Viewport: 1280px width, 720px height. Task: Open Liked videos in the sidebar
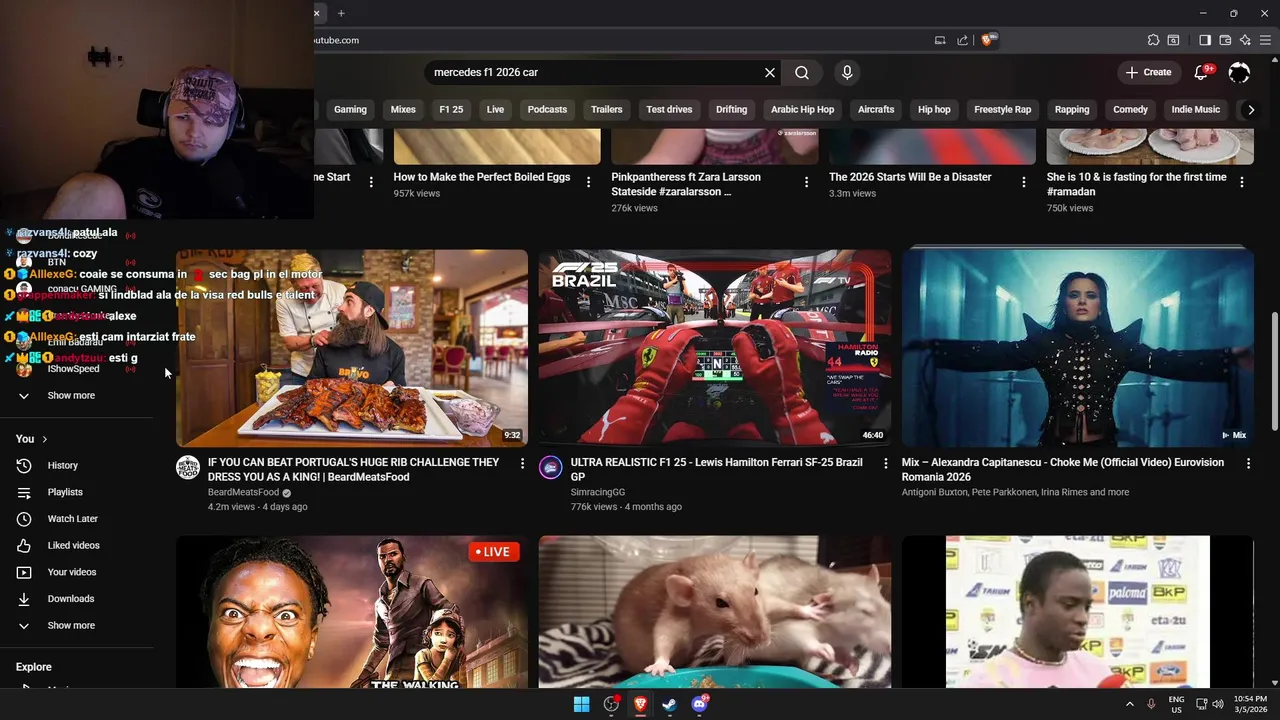coord(73,545)
